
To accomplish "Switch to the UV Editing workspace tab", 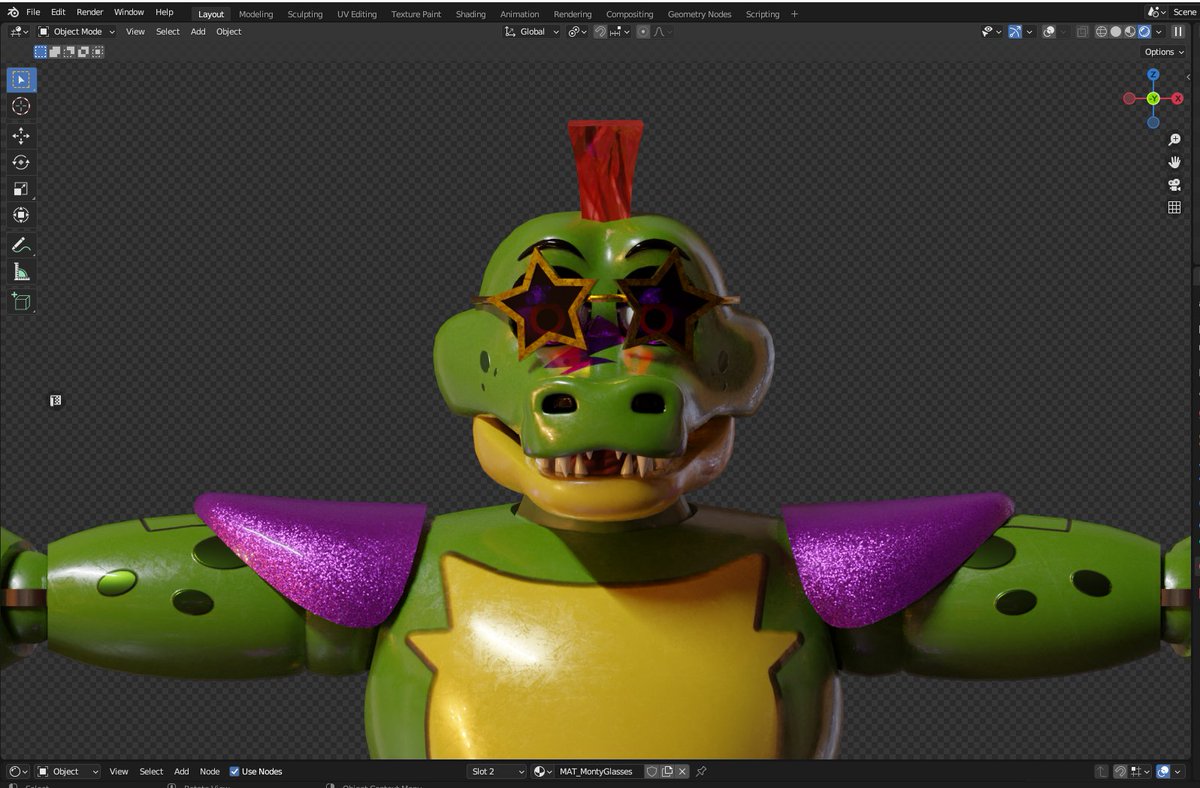I will click(357, 14).
